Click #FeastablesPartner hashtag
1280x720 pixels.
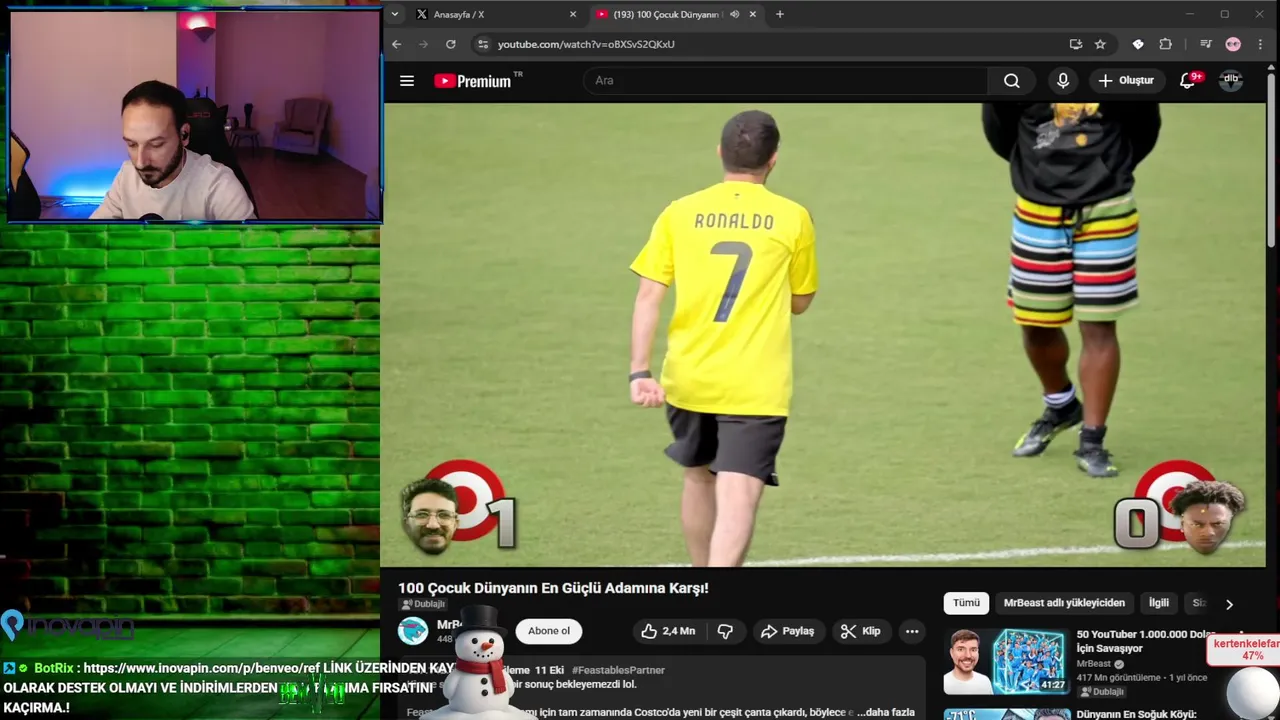(618, 670)
